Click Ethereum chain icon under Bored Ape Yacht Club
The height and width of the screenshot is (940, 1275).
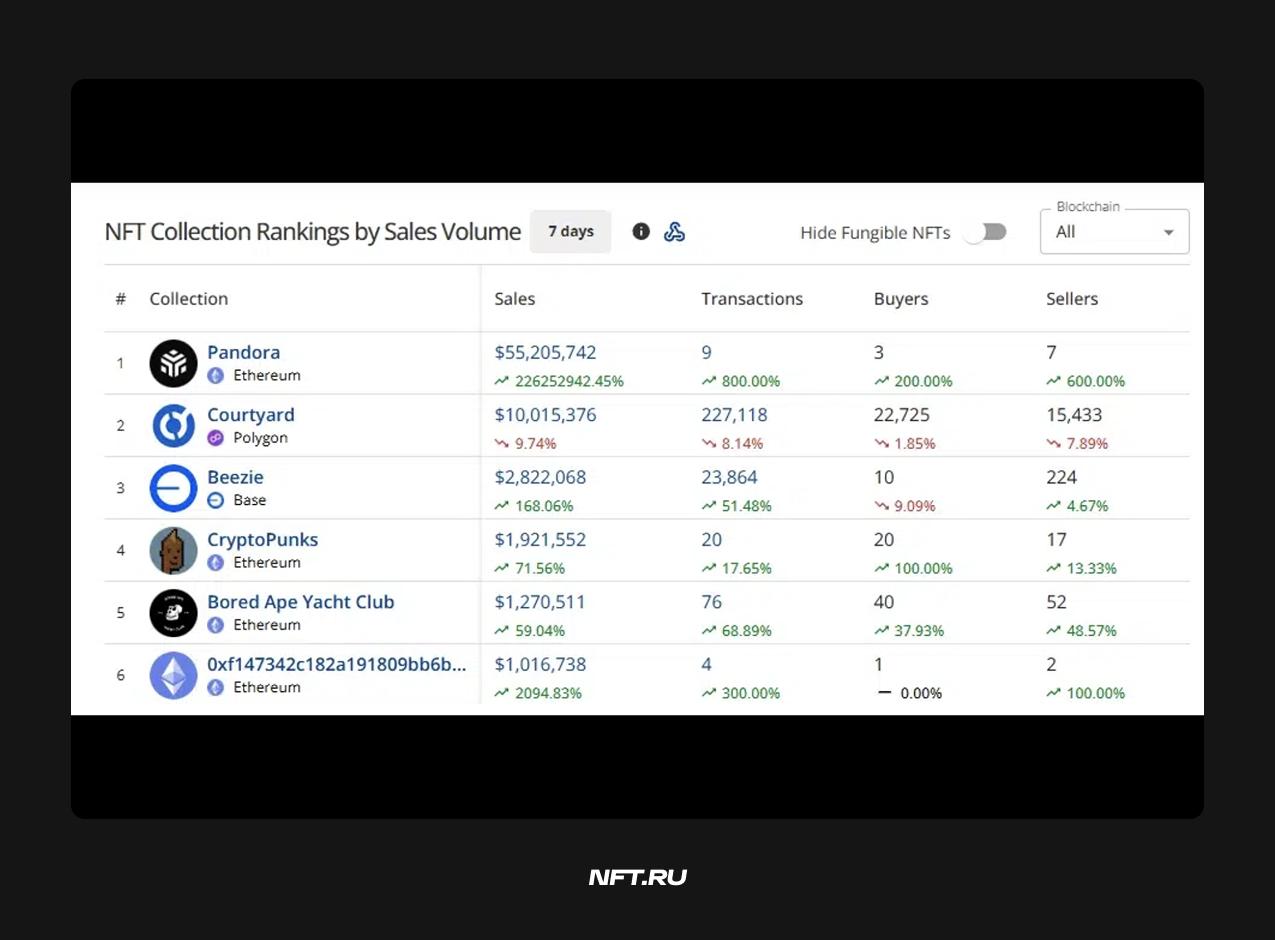coord(215,625)
